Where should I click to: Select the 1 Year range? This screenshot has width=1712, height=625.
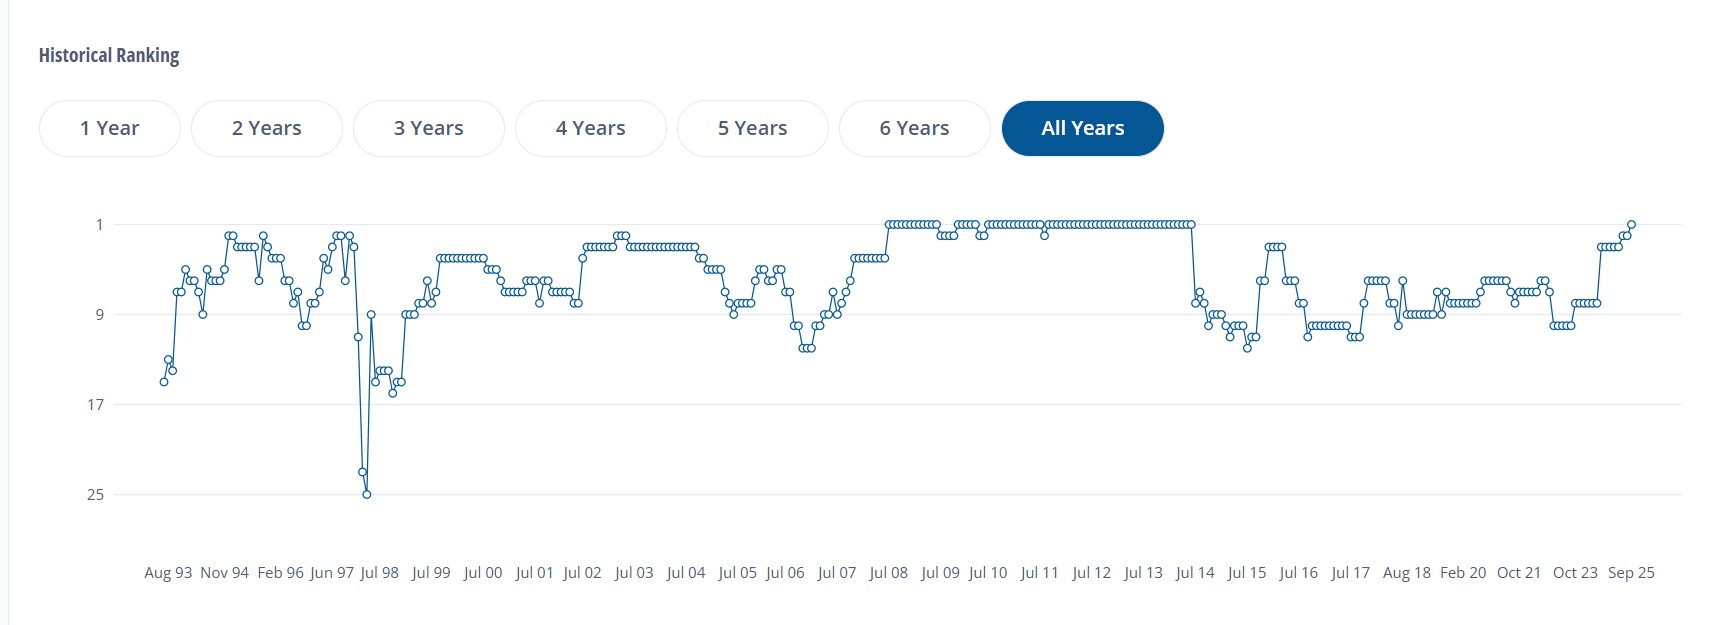110,128
